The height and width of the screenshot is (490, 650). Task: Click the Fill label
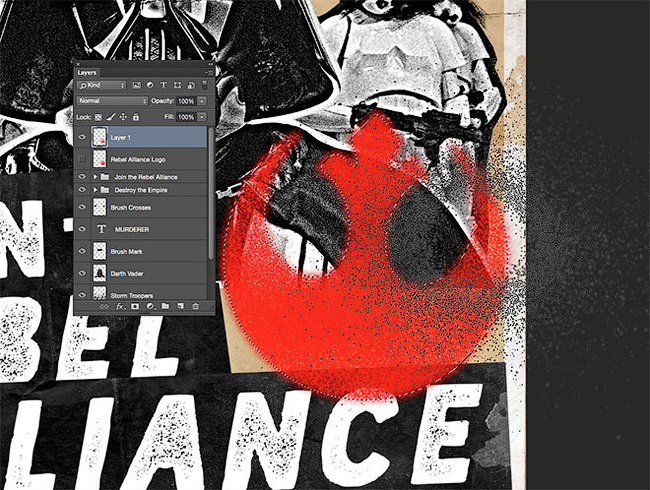click(x=169, y=117)
